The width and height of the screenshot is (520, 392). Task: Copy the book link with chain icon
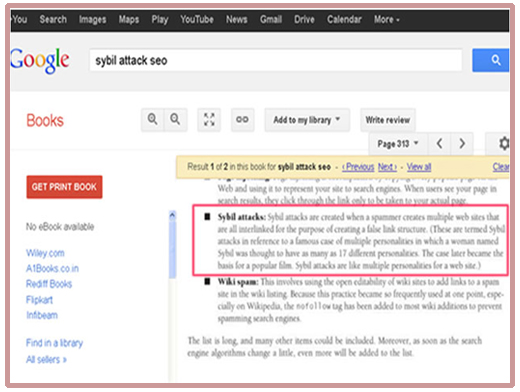[242, 119]
